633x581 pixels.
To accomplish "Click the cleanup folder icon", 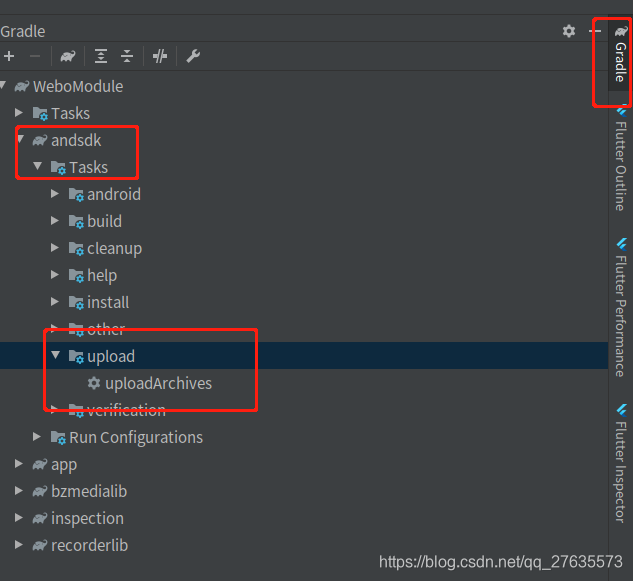I will tap(76, 249).
